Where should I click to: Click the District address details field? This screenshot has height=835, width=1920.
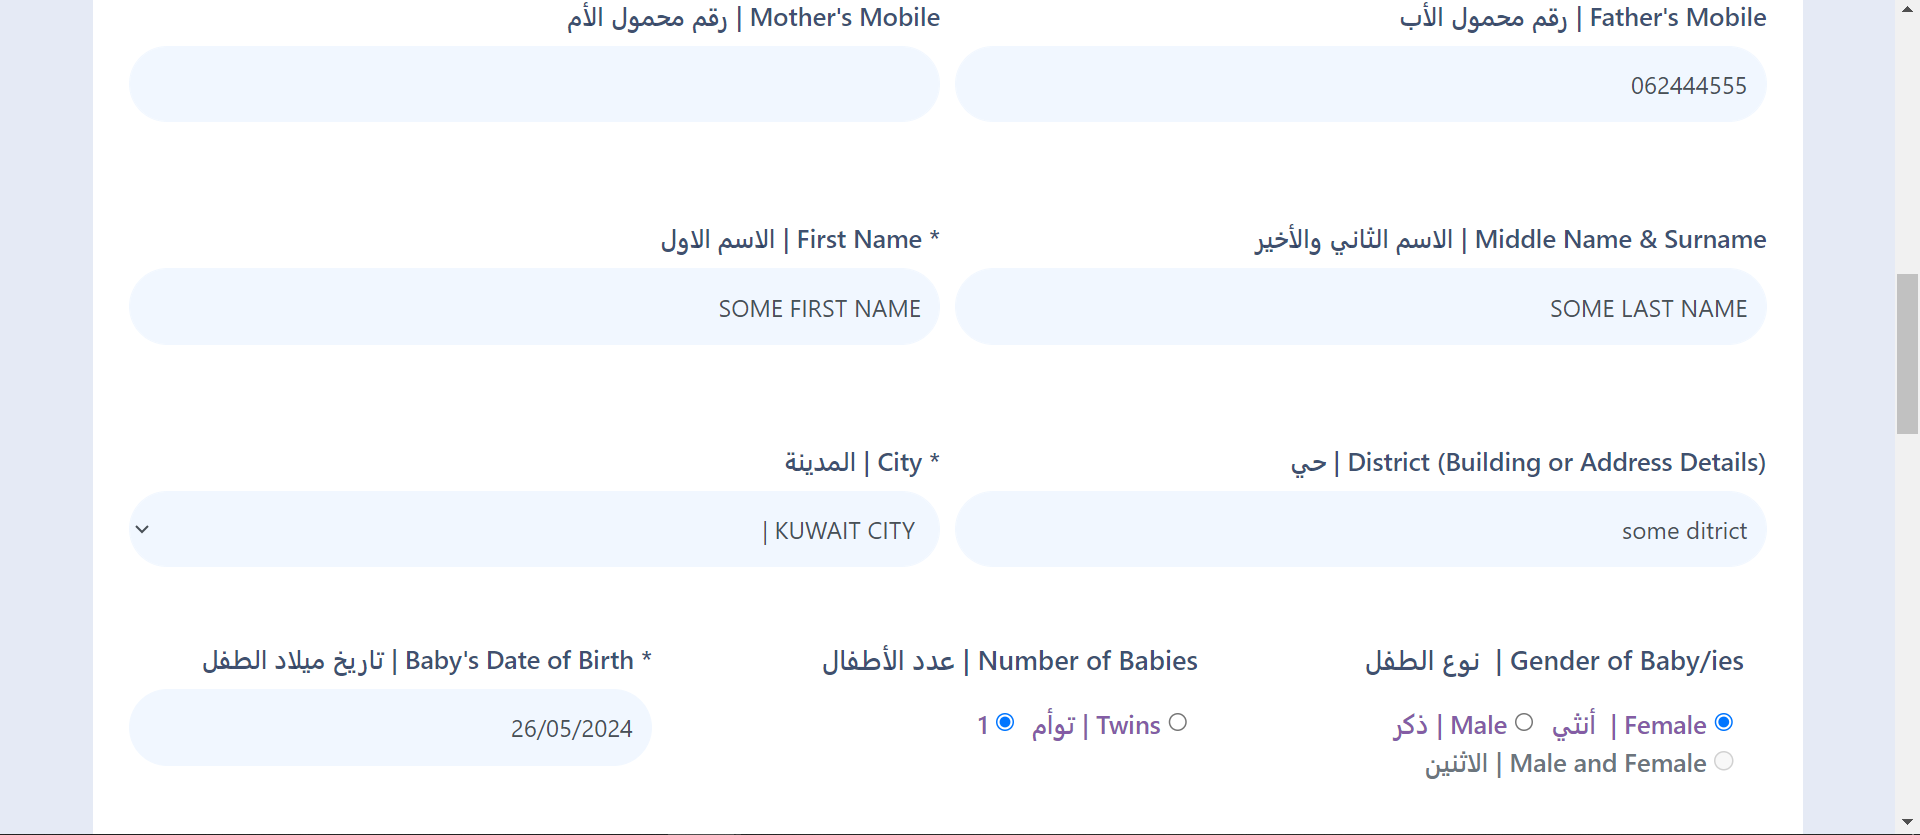click(1360, 530)
